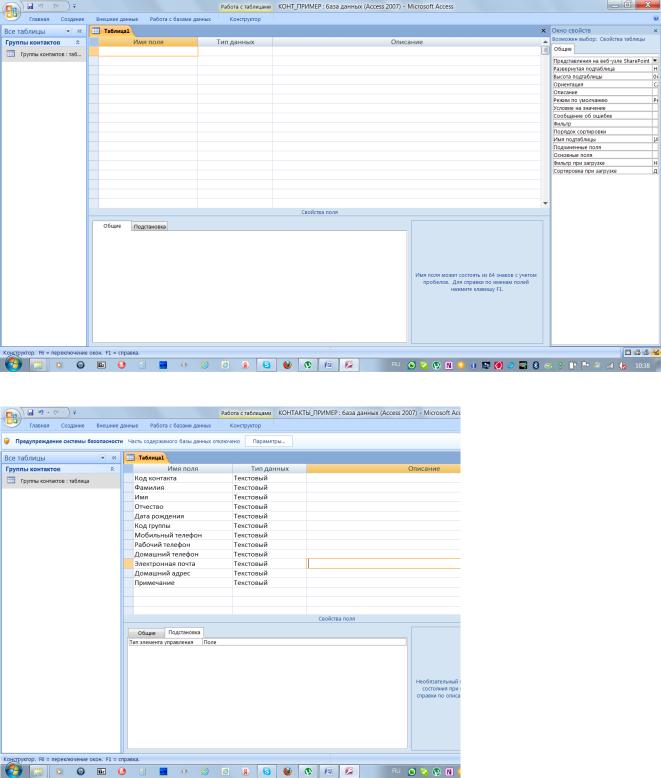Click Save icon in КОНТАКТЫ_ПРИМЕР quick access toolbar
The height and width of the screenshot is (778, 661).
[30, 412]
